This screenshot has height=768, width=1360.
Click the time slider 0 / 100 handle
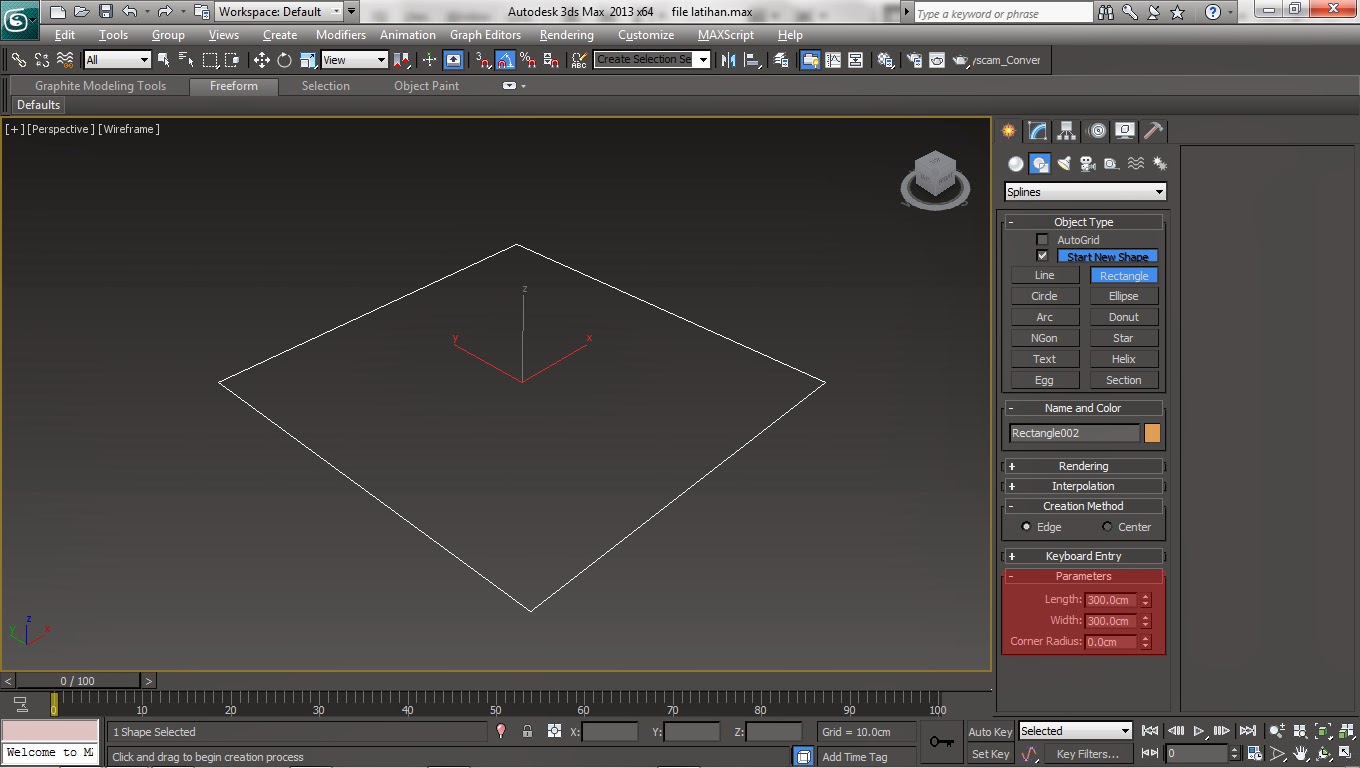[x=77, y=681]
